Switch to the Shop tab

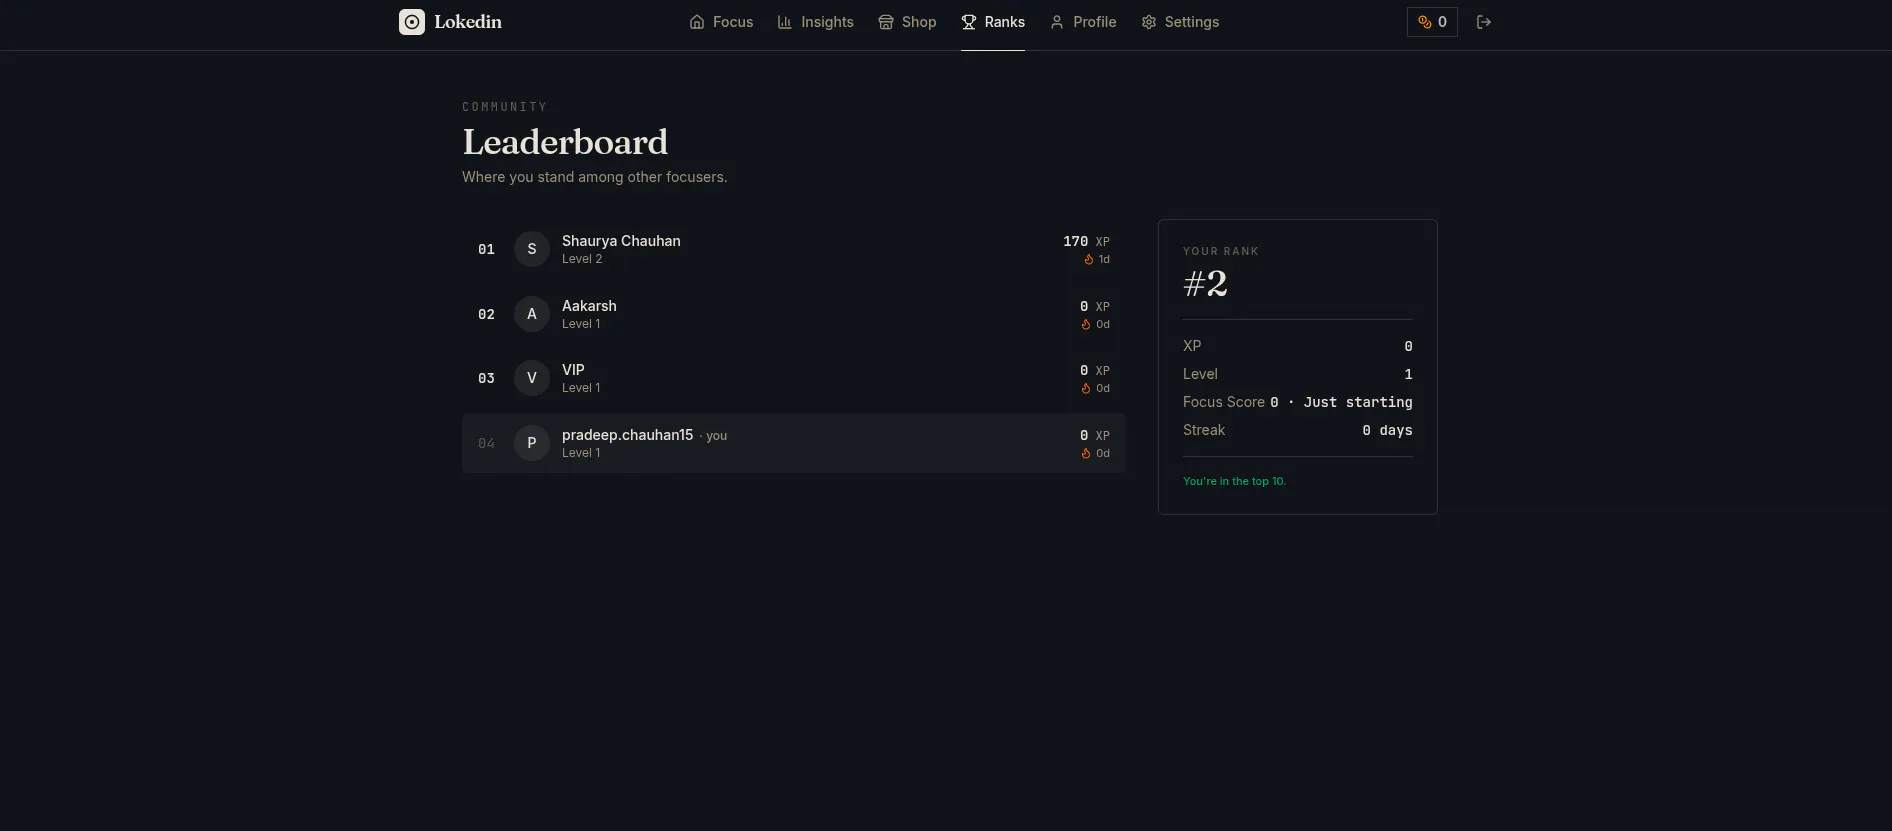pos(908,22)
